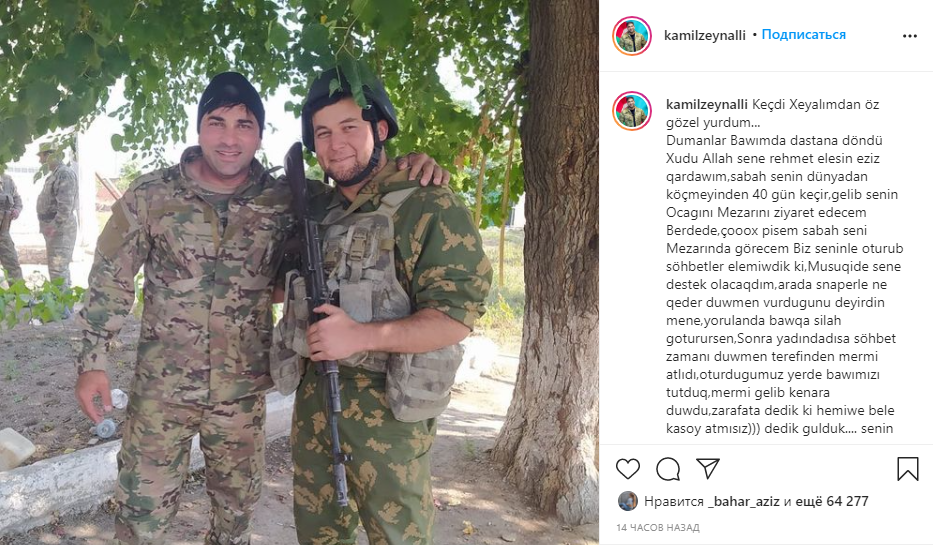This screenshot has width=933, height=545.
Task: Open the _bahar_aziz liker profile
Action: pos(744,502)
